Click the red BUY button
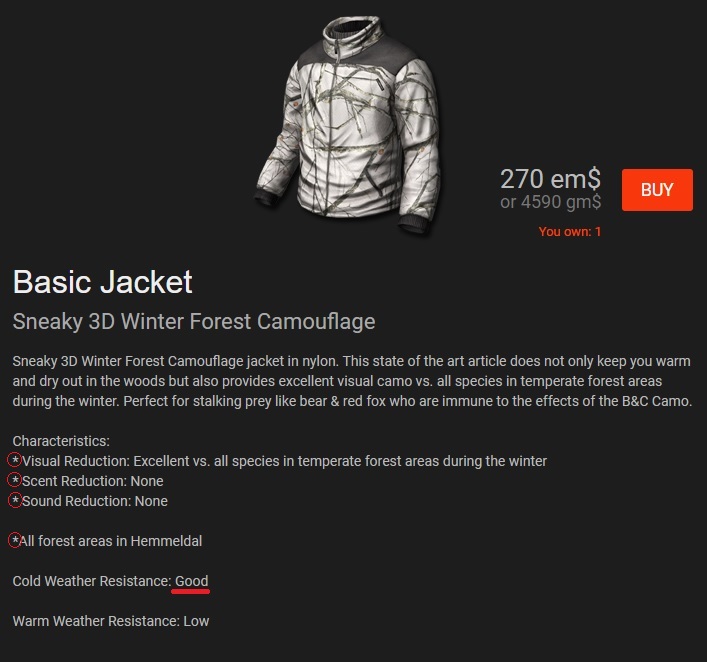This screenshot has height=662, width=707. (657, 190)
